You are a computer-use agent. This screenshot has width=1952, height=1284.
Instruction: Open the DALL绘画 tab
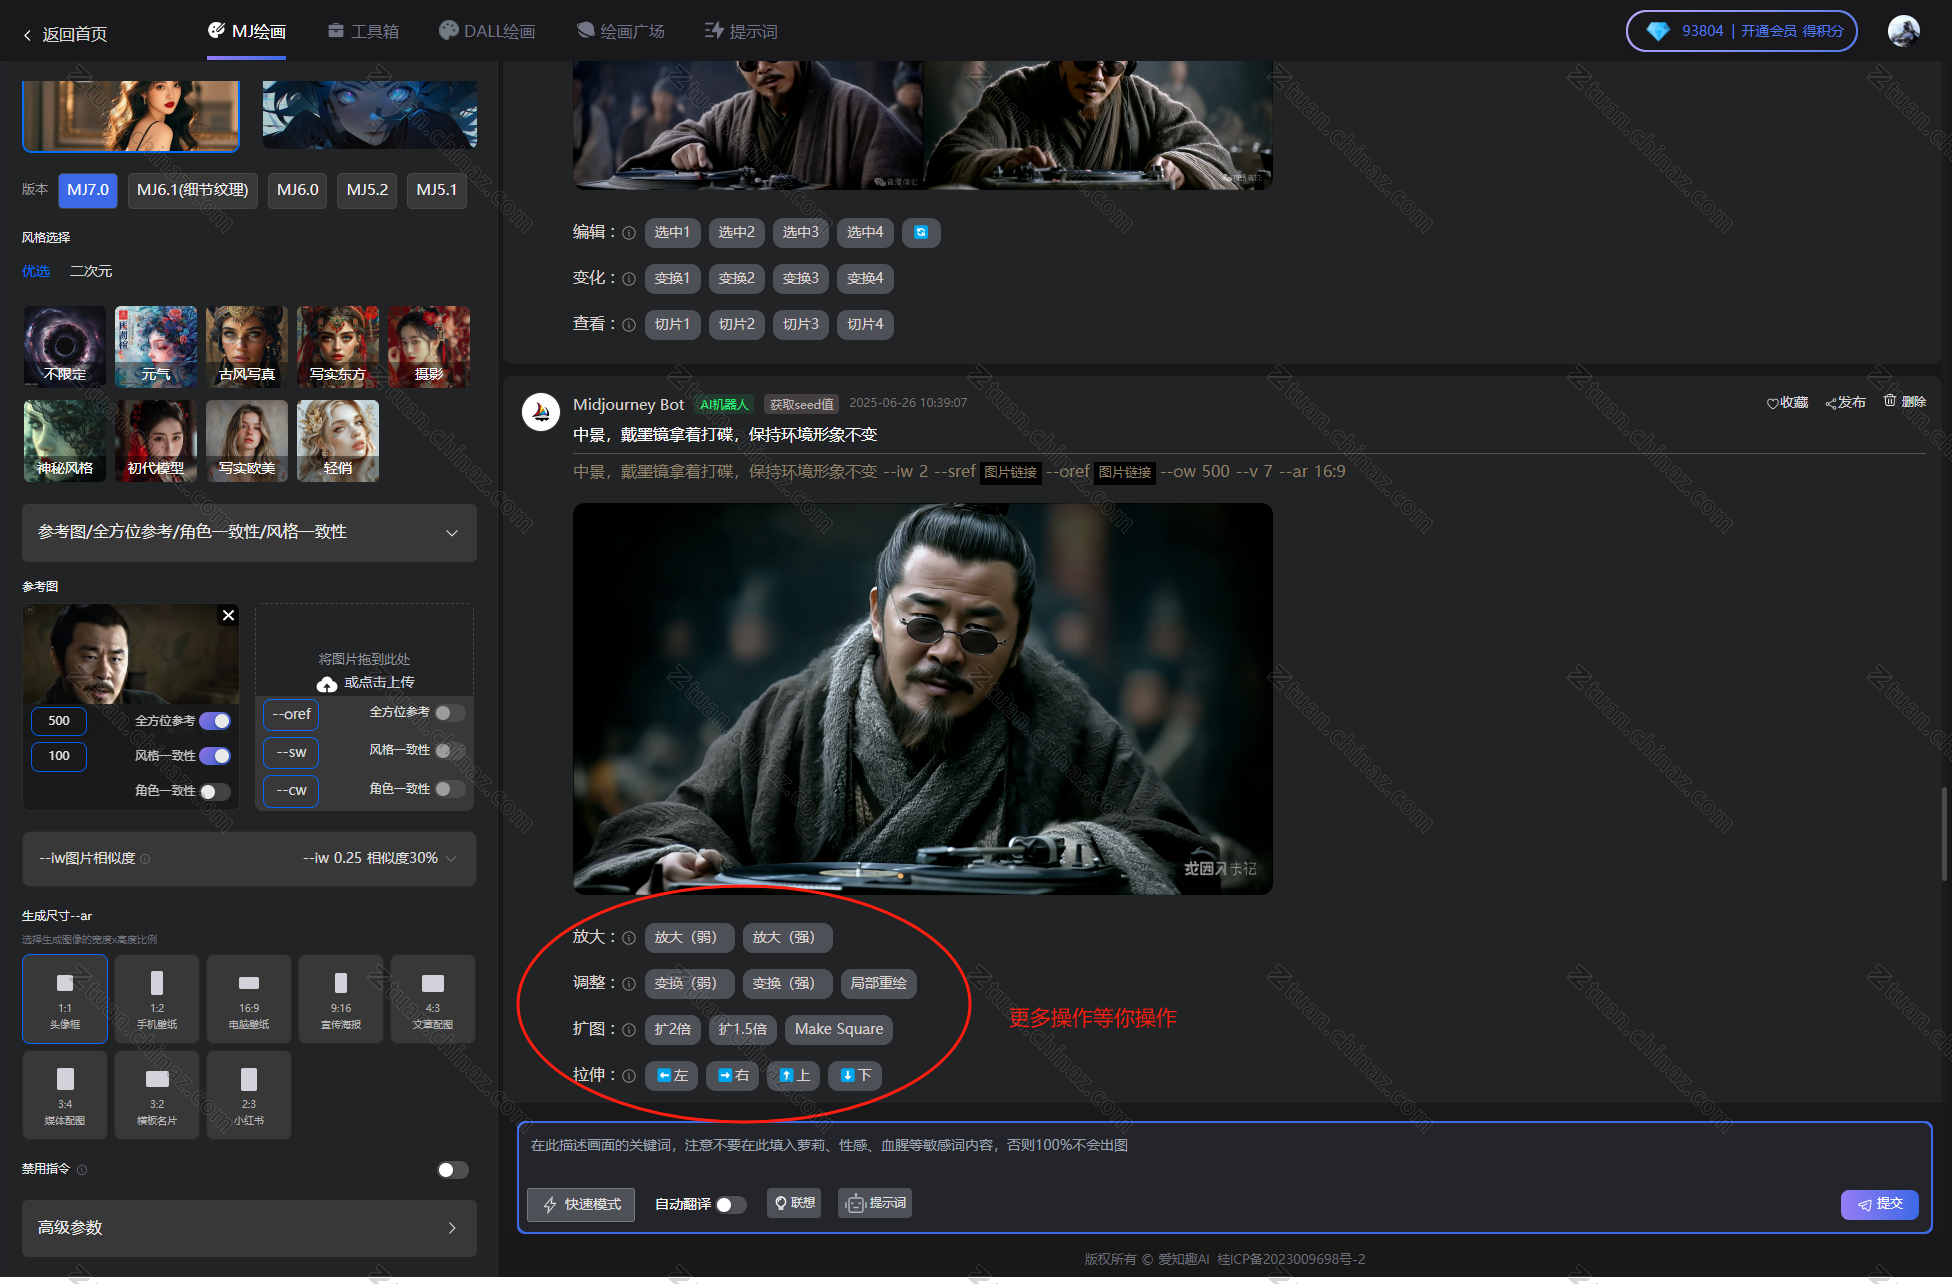pos(487,31)
